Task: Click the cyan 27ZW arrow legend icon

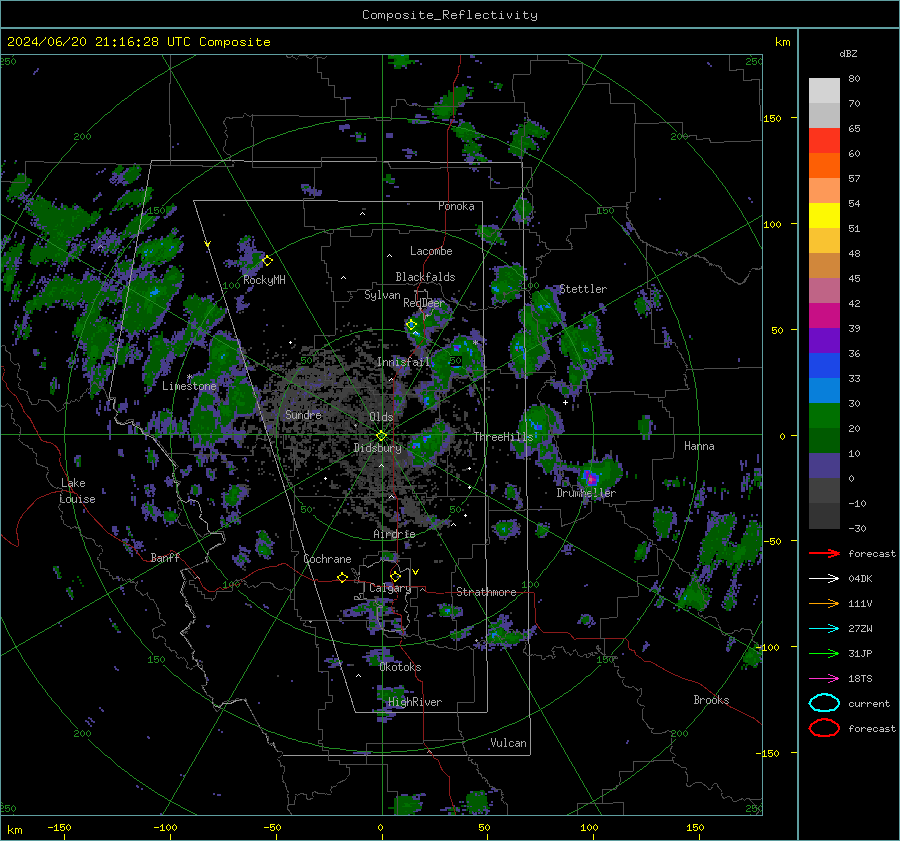Action: coord(824,629)
